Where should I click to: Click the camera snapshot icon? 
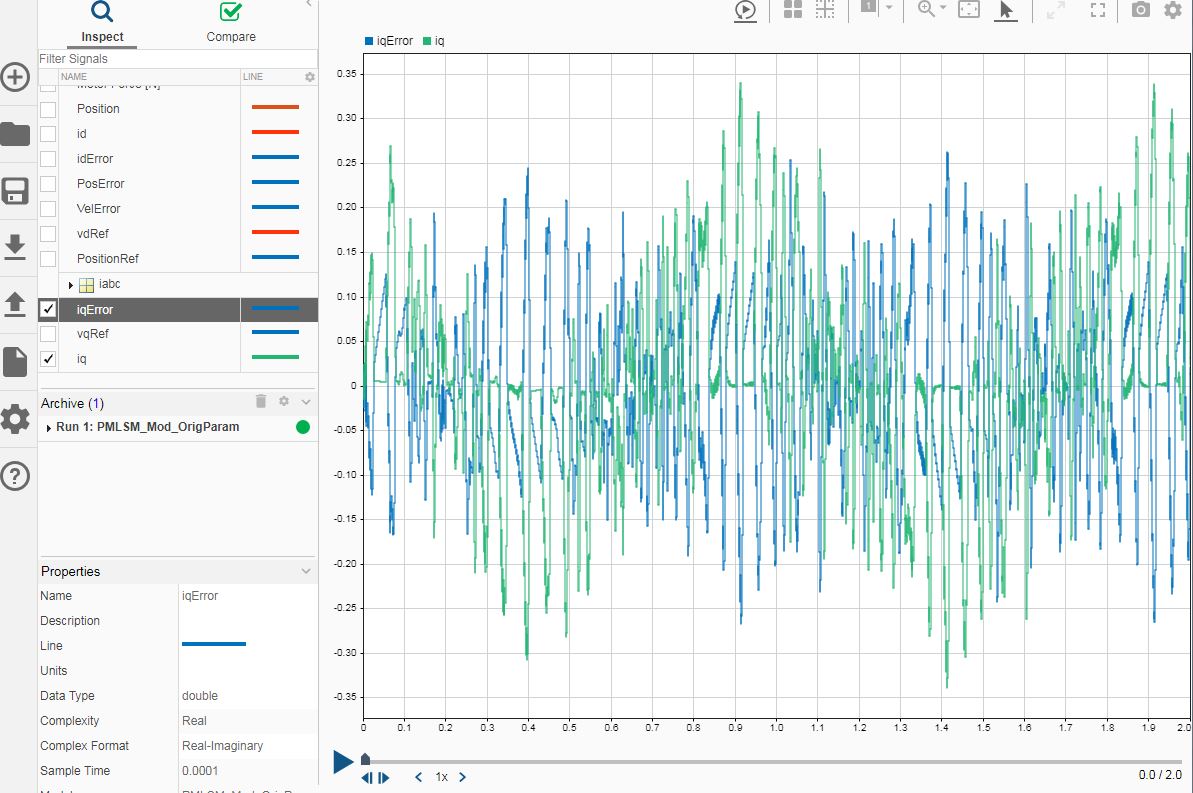1140,10
